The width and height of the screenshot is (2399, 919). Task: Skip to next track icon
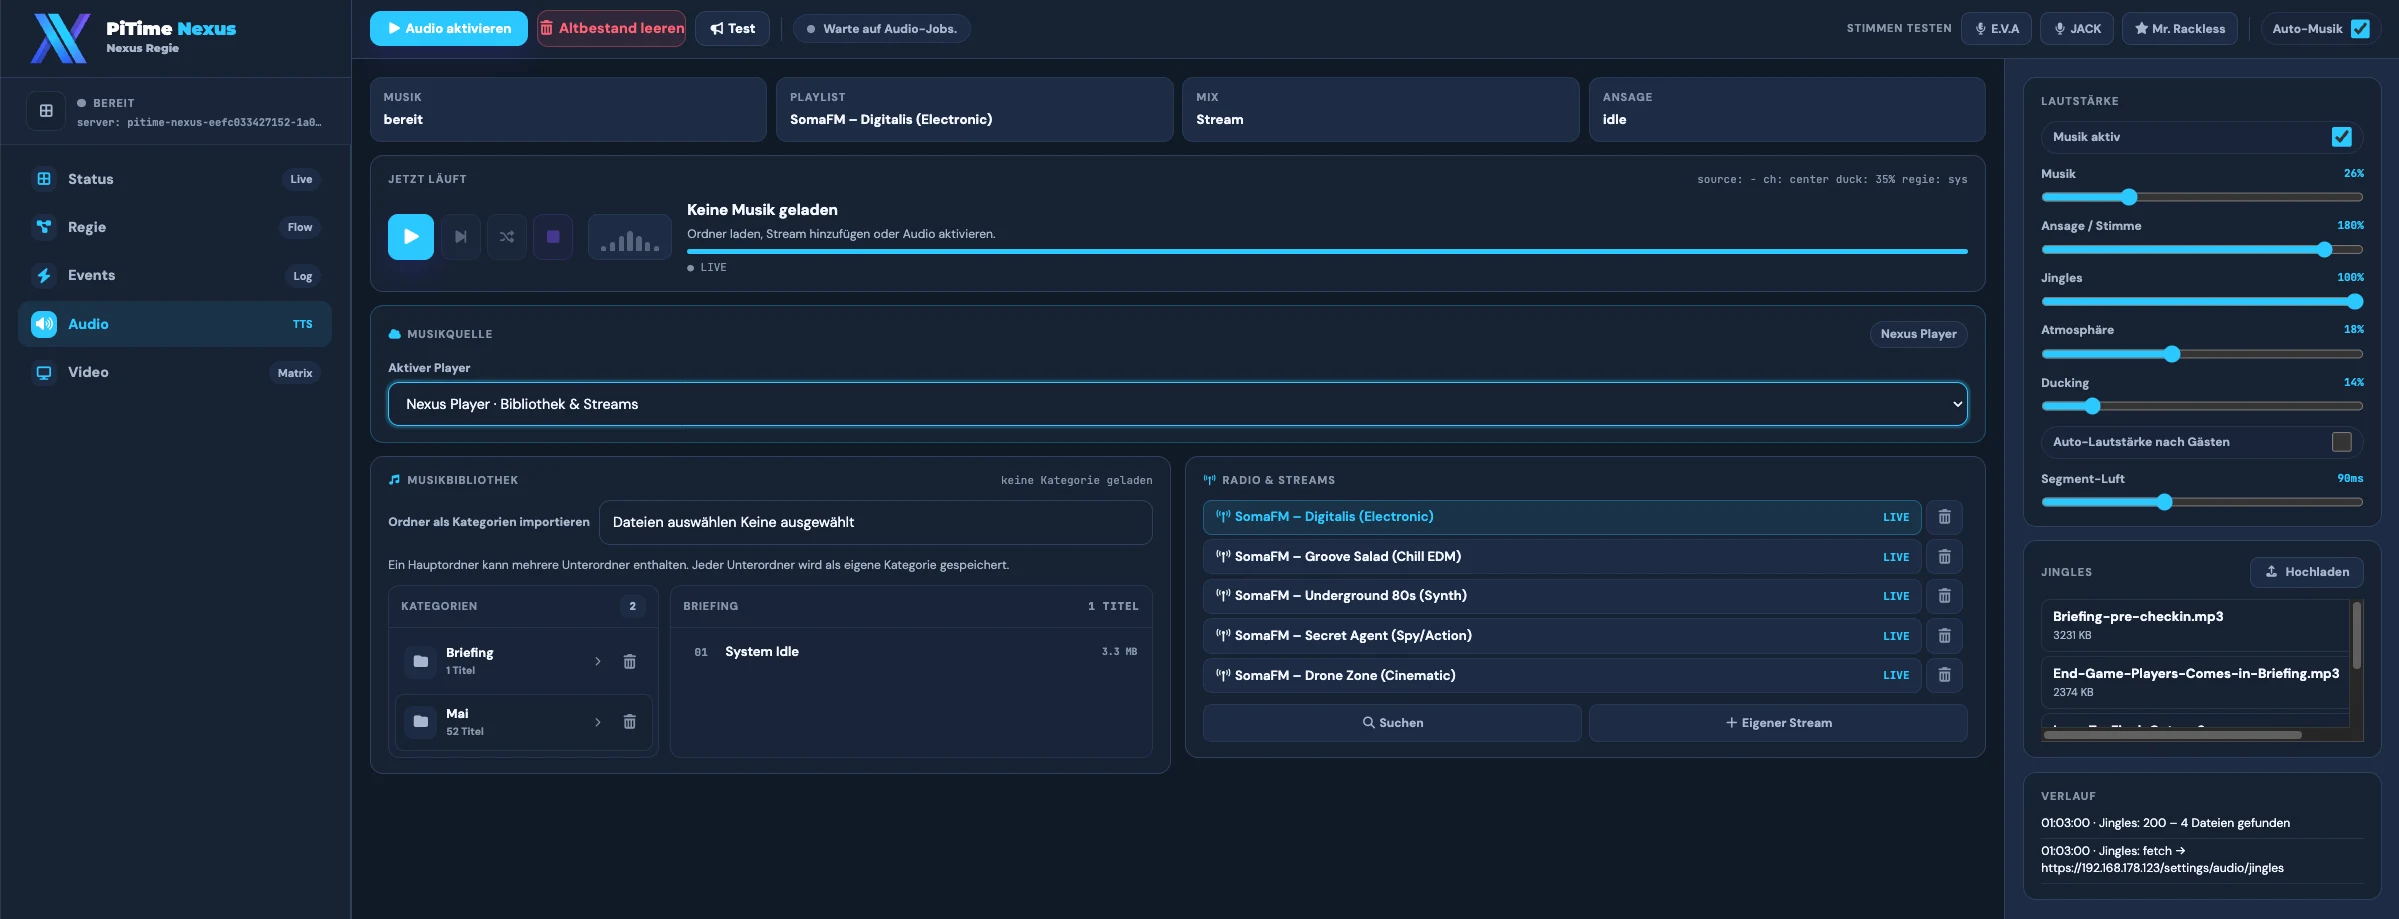pos(461,237)
